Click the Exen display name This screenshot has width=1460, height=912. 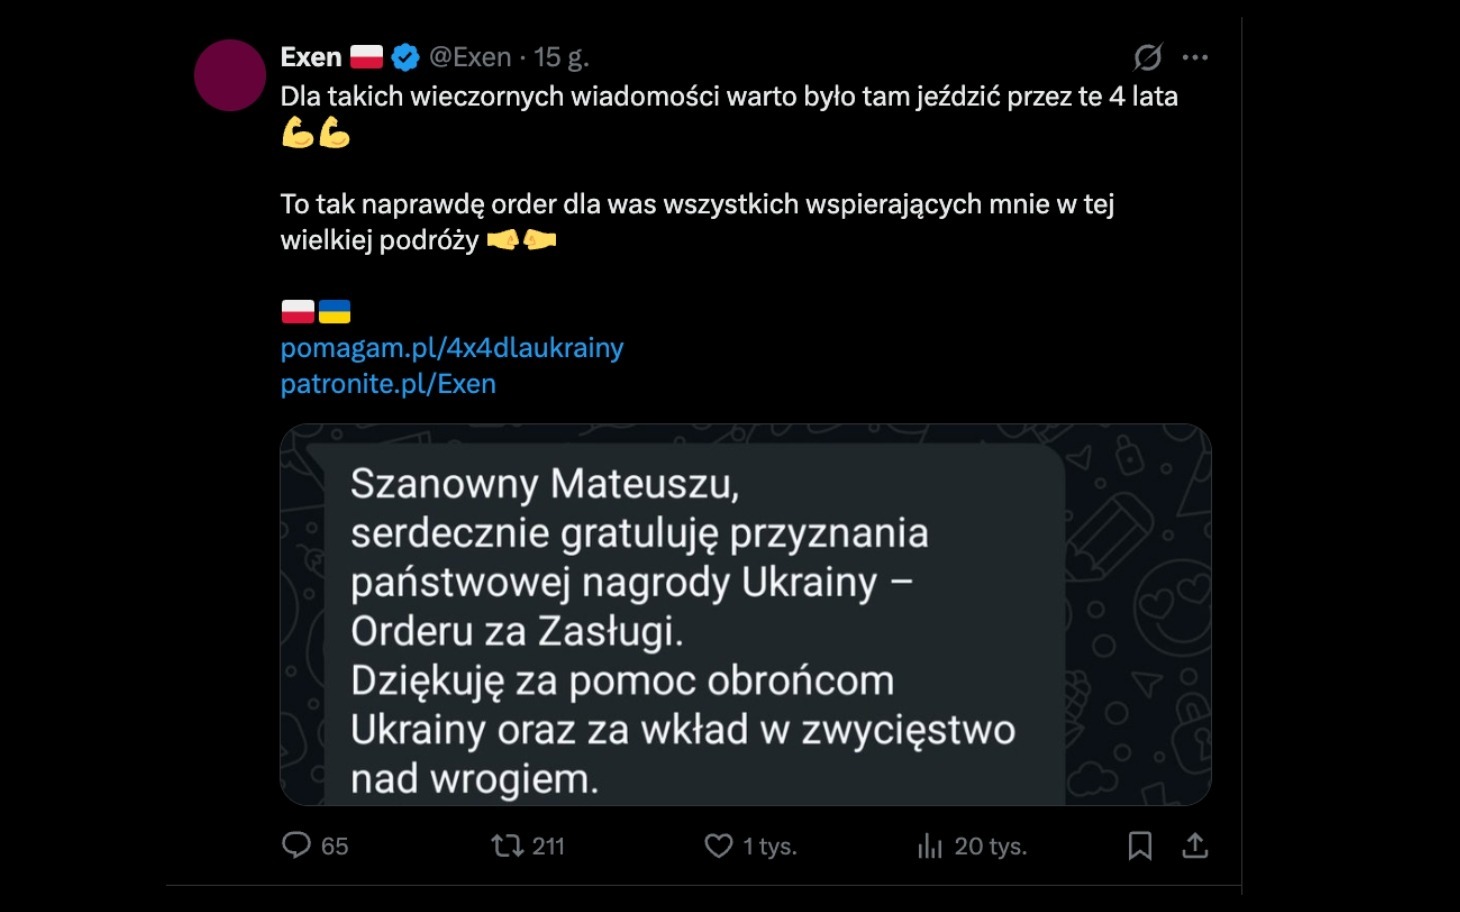(311, 57)
